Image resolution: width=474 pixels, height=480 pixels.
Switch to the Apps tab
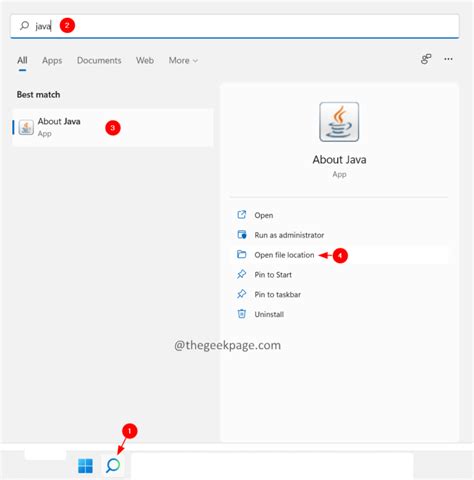pos(52,60)
